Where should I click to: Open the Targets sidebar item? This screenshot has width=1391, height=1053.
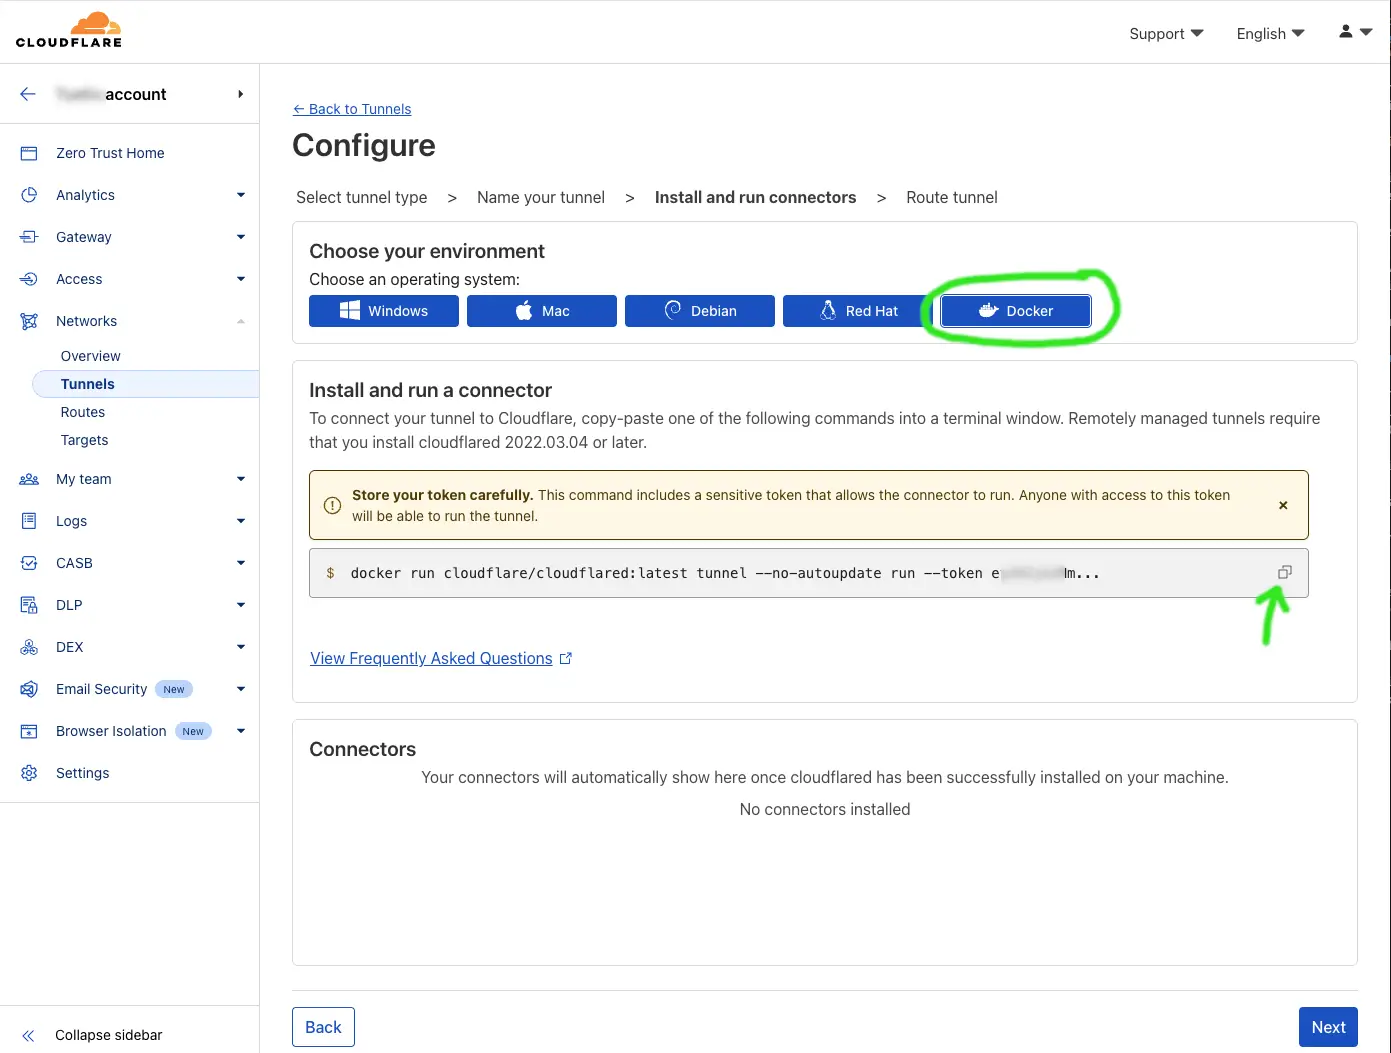point(84,440)
